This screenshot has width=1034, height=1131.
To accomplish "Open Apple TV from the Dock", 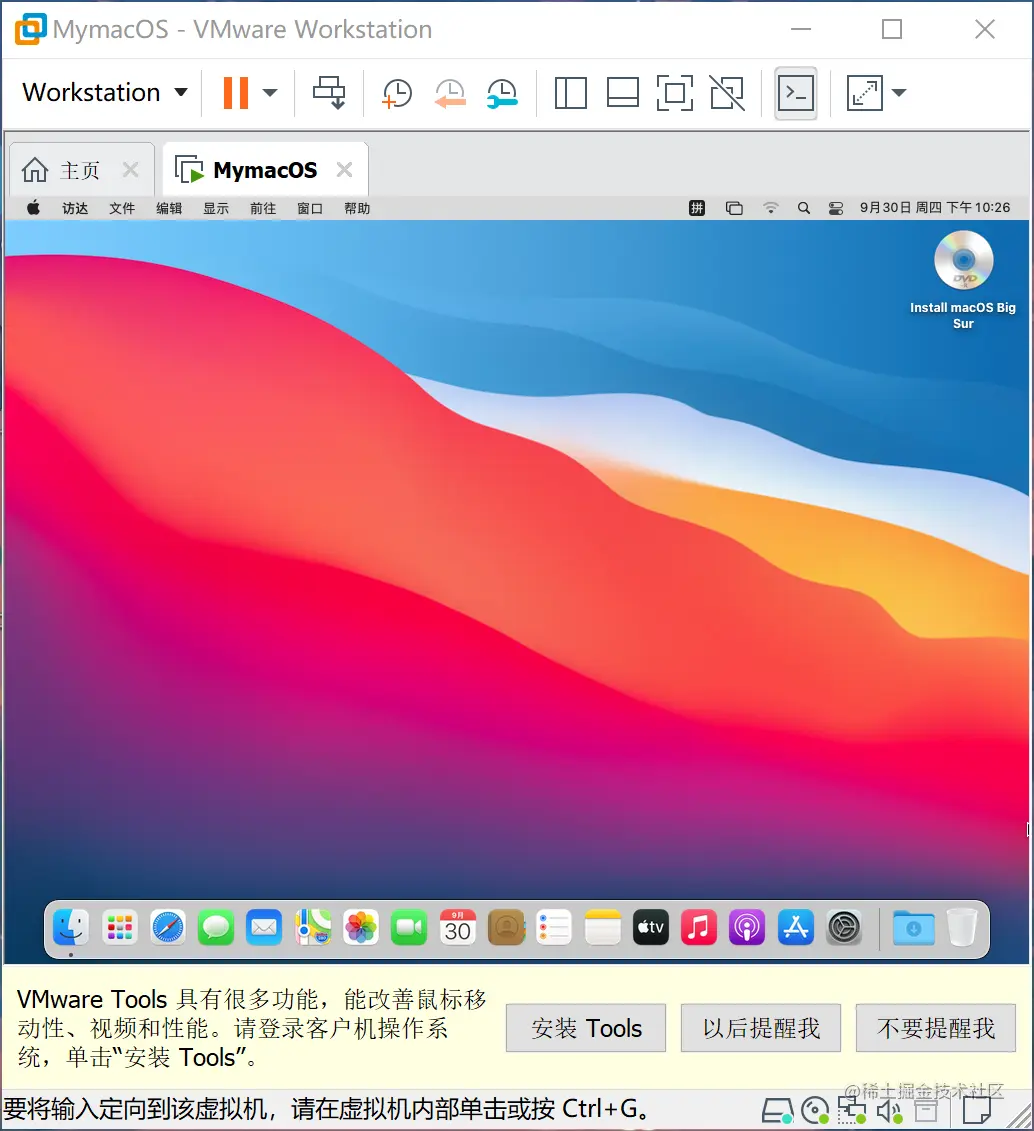I will 650,928.
